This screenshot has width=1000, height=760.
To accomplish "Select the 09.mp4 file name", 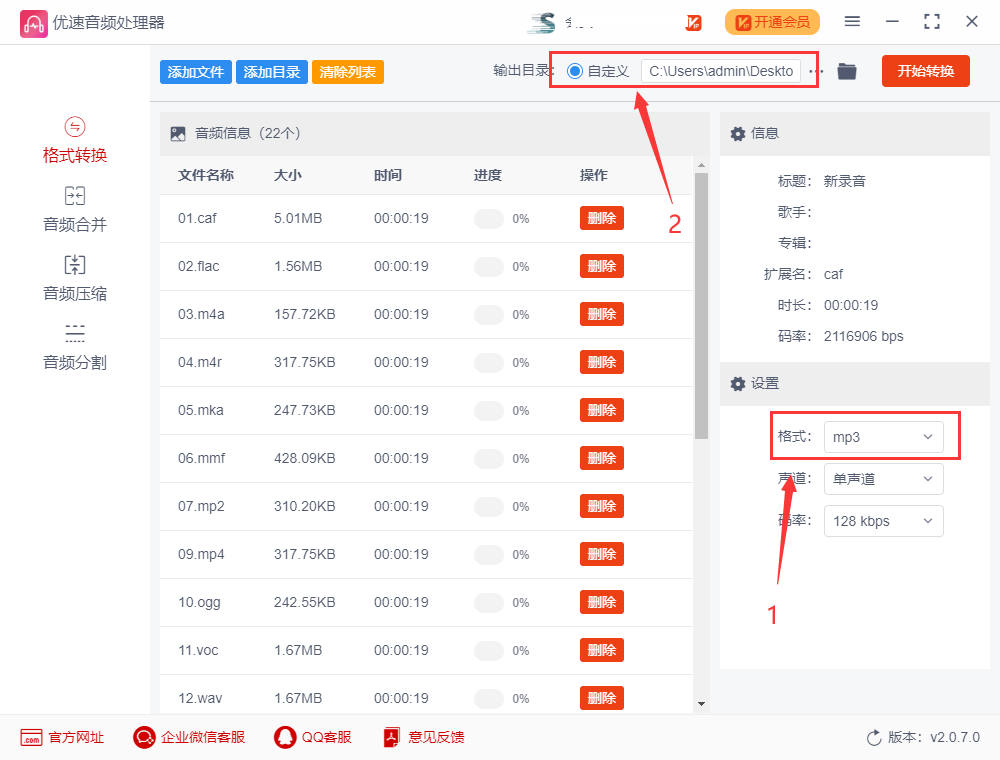I will [x=201, y=555].
